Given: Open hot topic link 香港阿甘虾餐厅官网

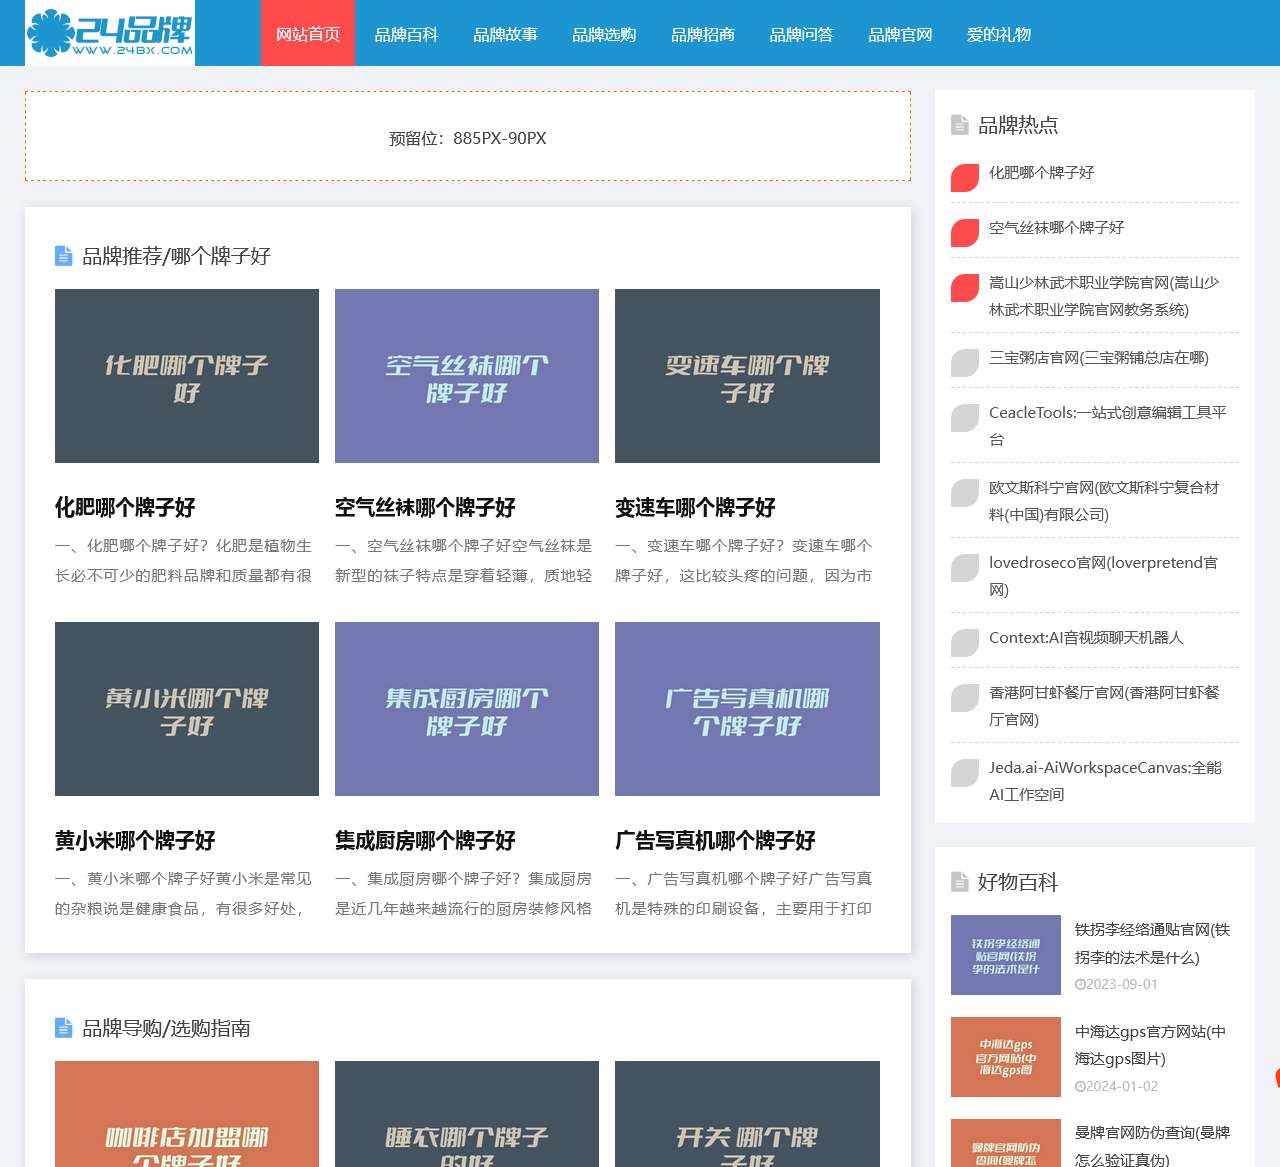Looking at the screenshot, I should (x=1104, y=706).
